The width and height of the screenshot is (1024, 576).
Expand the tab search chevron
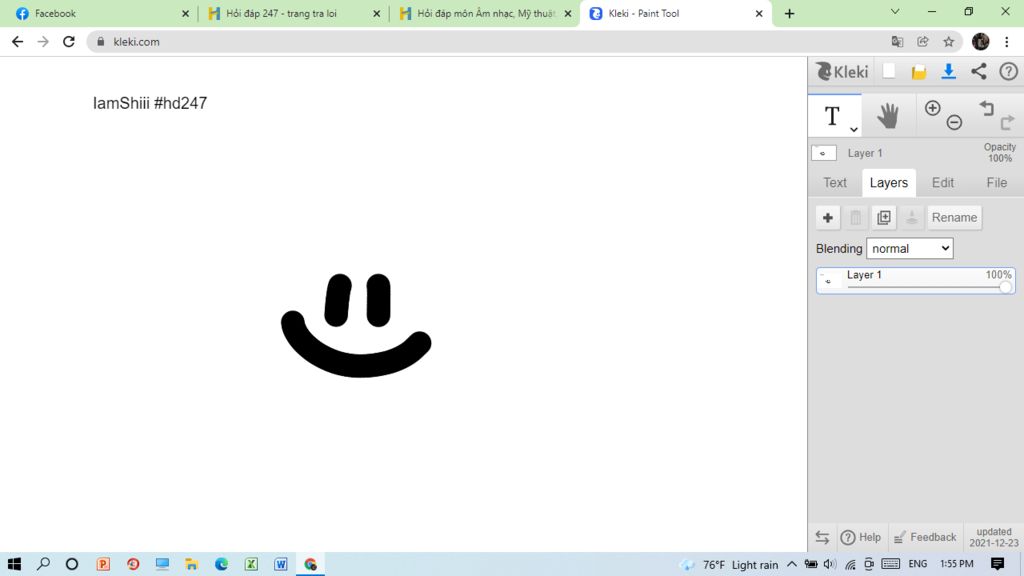tap(895, 12)
